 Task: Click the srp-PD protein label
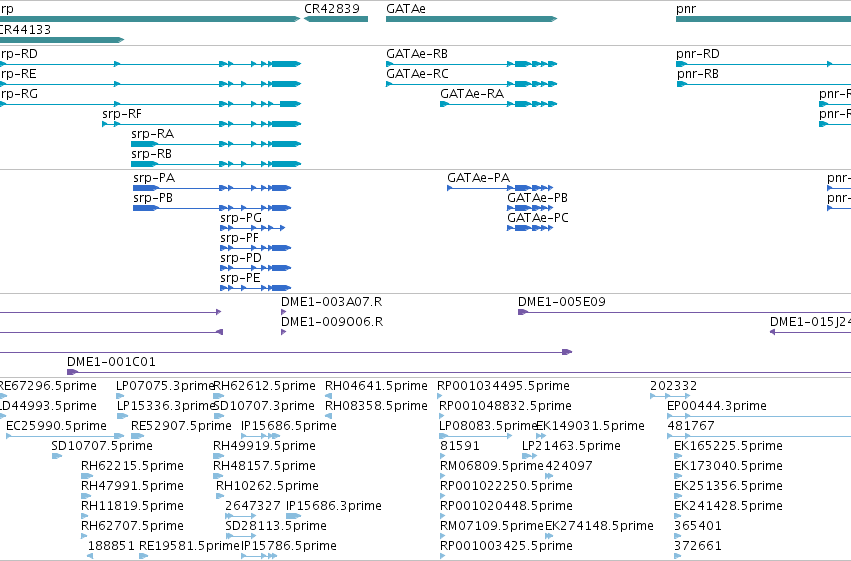coord(241,258)
